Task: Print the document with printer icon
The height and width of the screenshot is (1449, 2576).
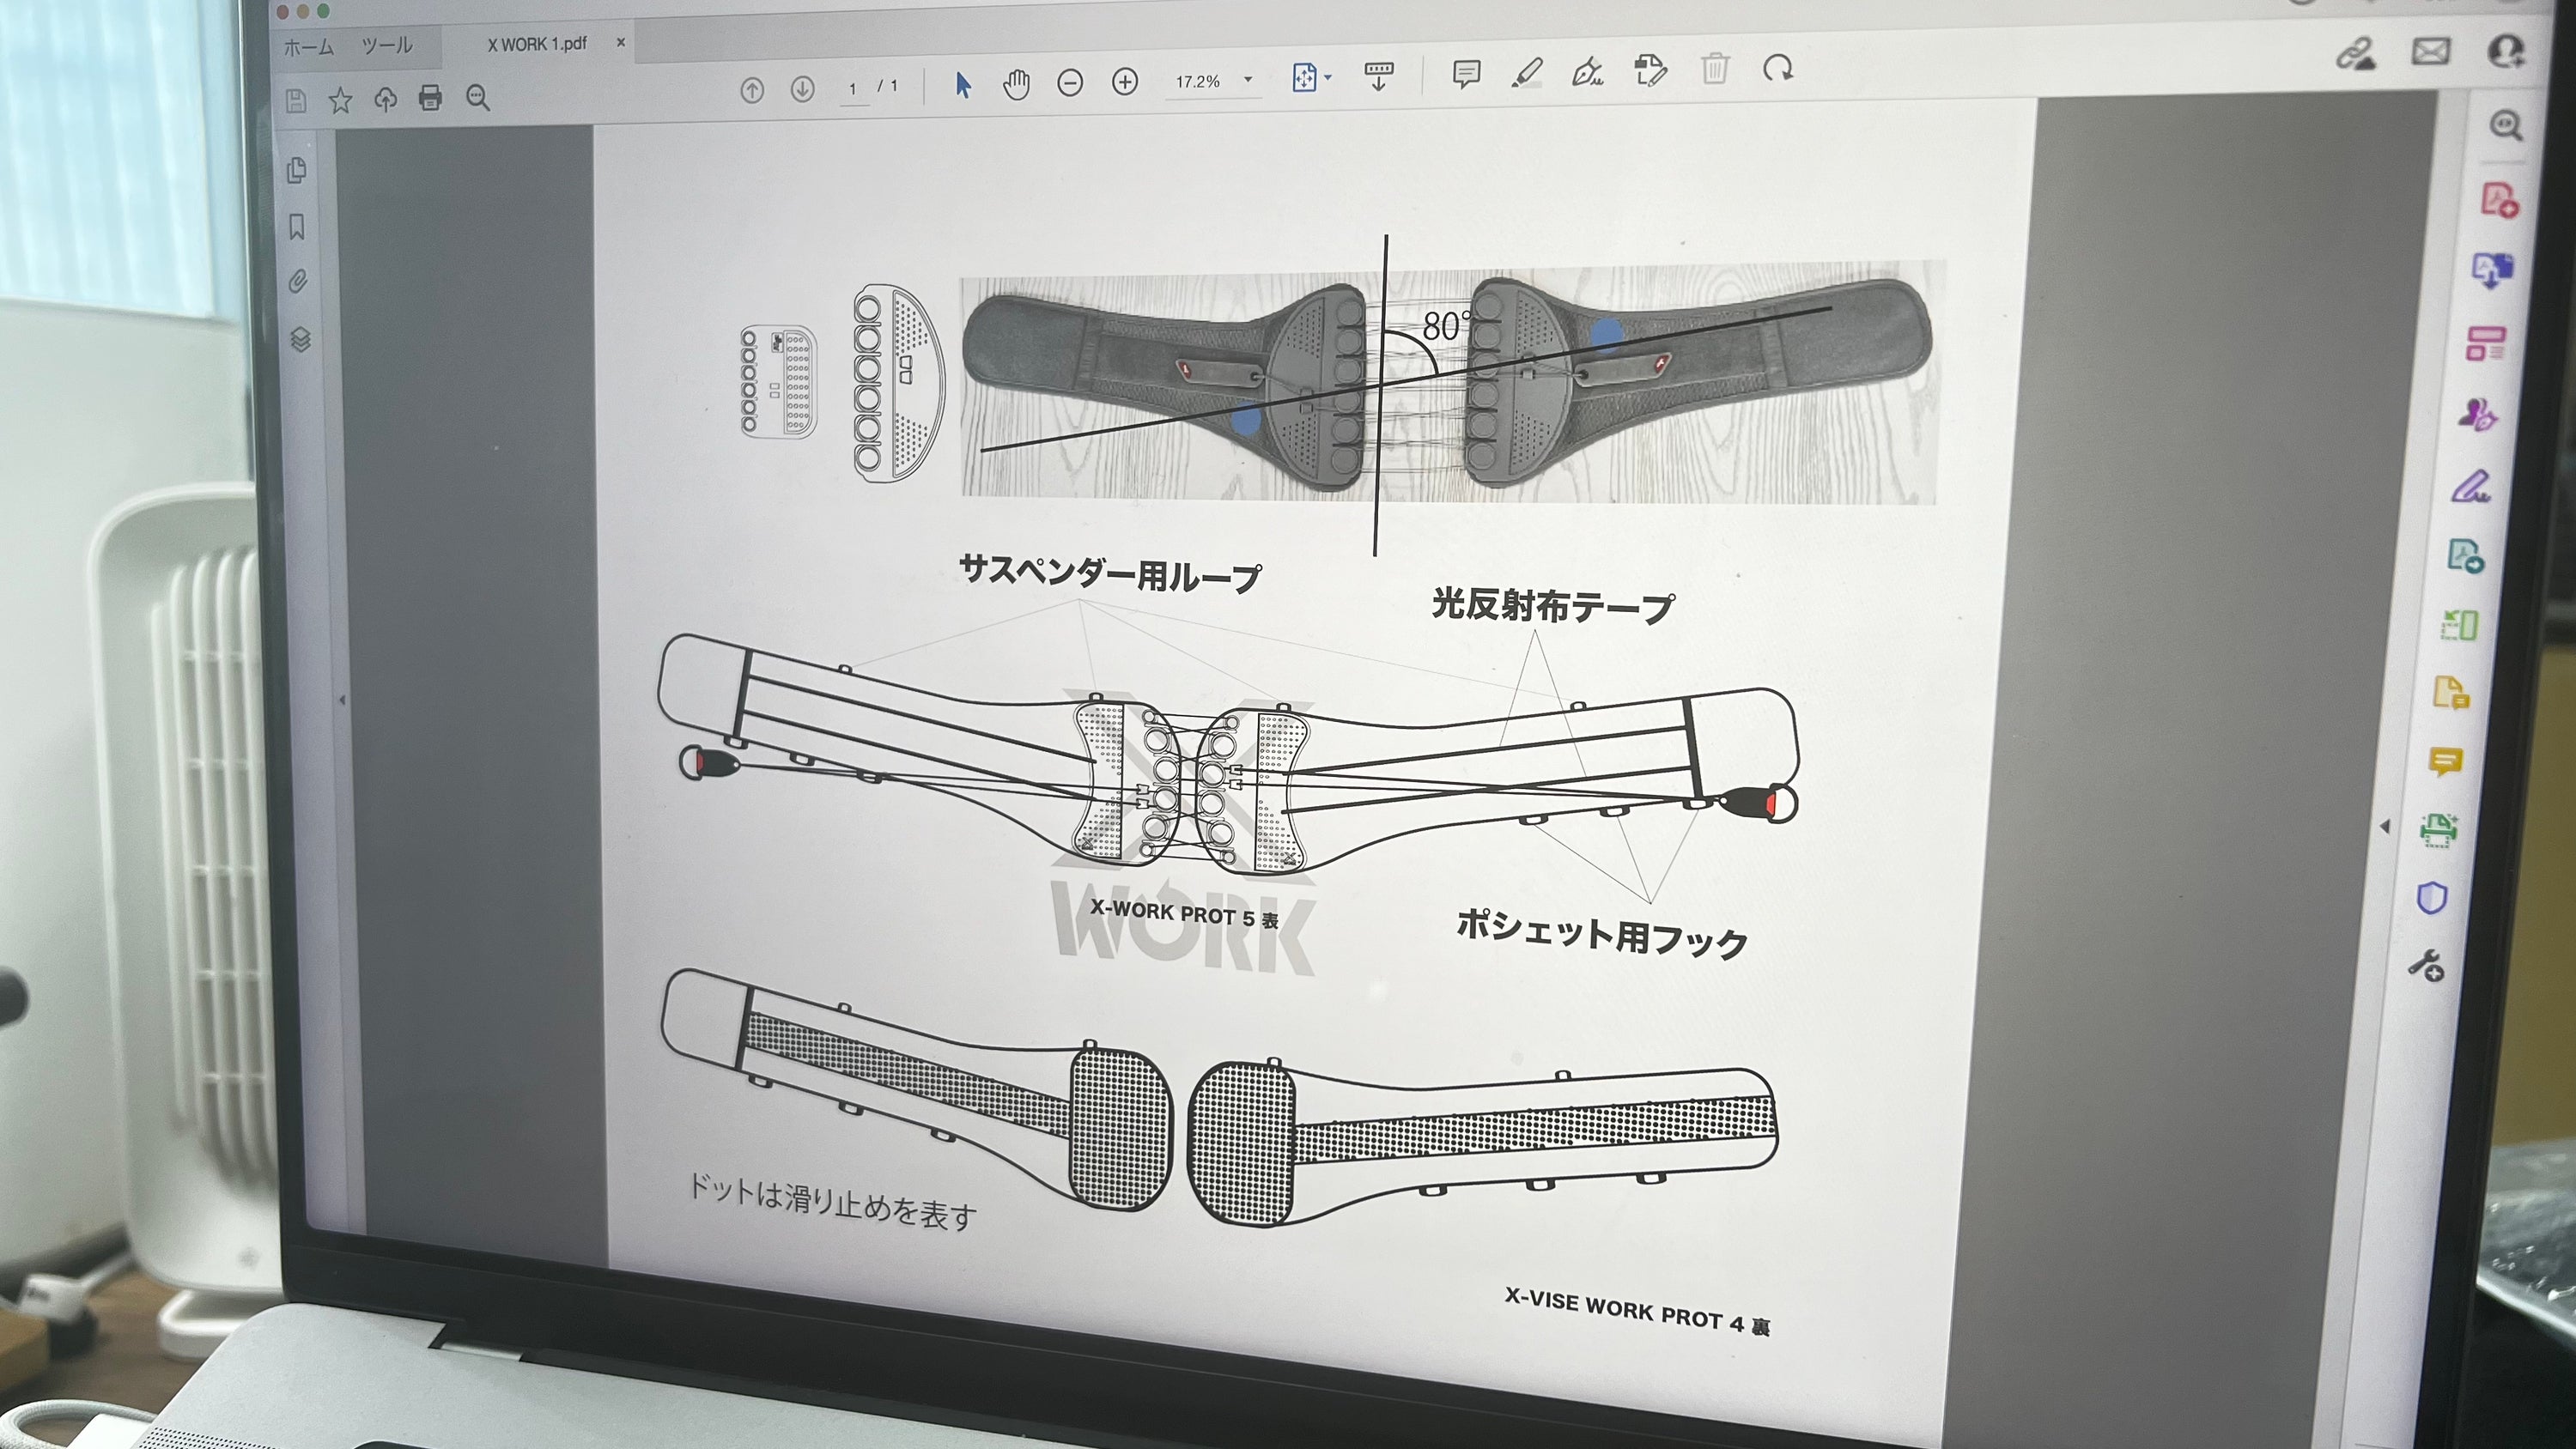Action: pos(430,97)
